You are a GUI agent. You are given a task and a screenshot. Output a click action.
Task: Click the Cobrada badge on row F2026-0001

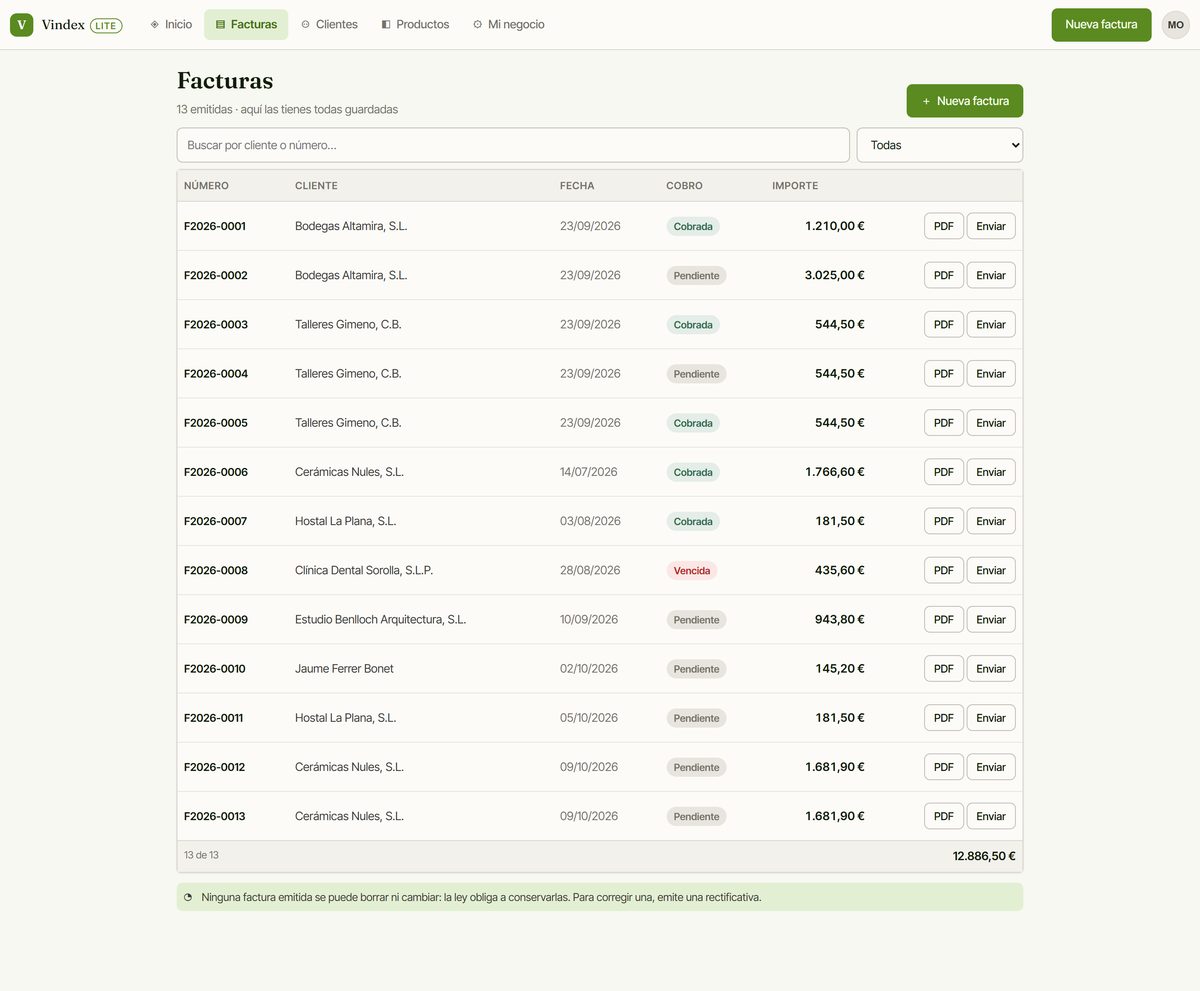coord(693,227)
